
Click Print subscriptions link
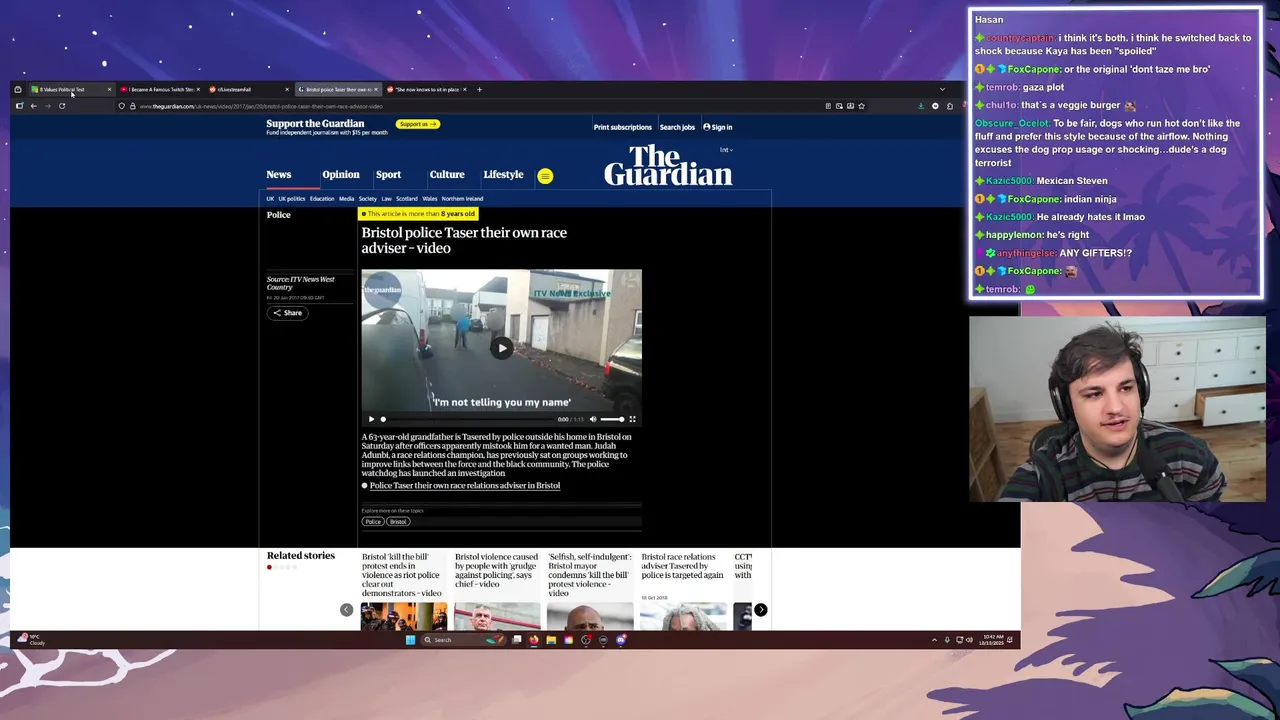point(622,127)
